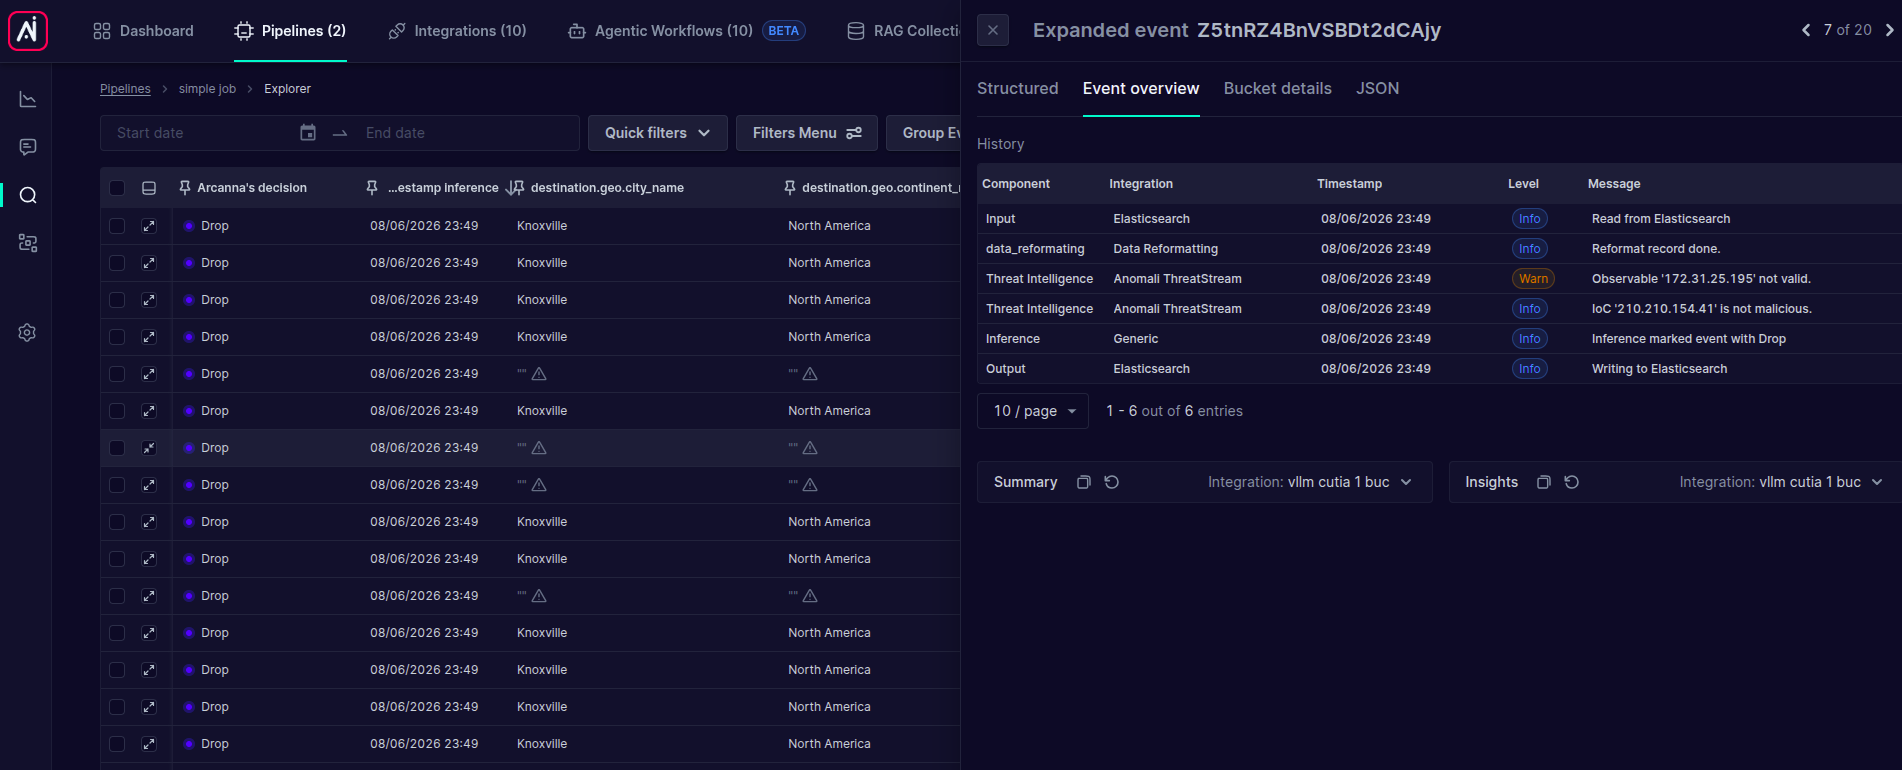The height and width of the screenshot is (770, 1902).
Task: Open Integrations (10) in the top nav
Action: pos(457,31)
